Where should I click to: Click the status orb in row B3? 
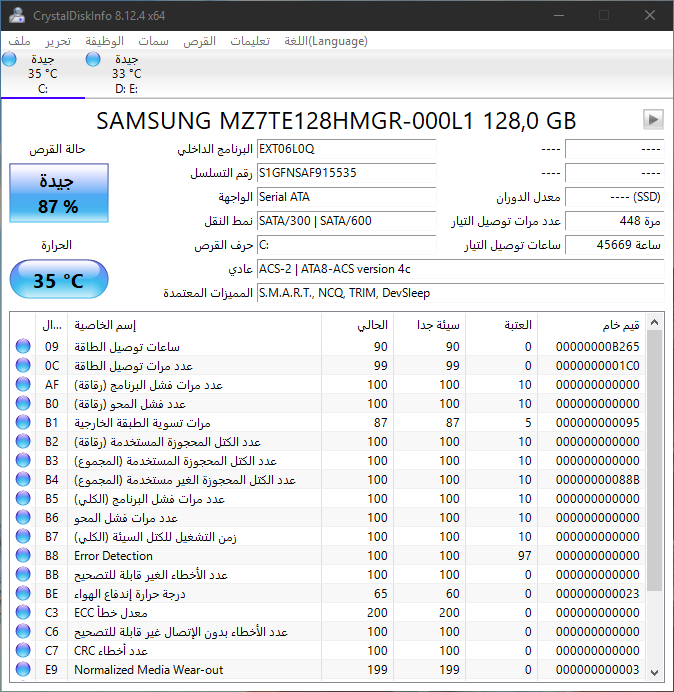pos(23,460)
